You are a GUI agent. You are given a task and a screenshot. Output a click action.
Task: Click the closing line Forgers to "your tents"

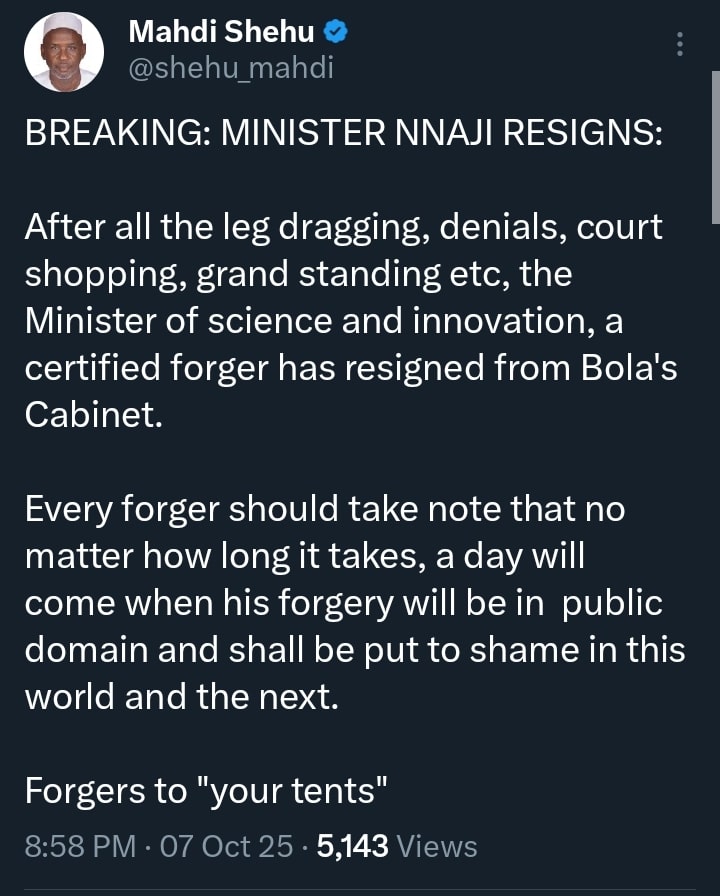pos(205,791)
